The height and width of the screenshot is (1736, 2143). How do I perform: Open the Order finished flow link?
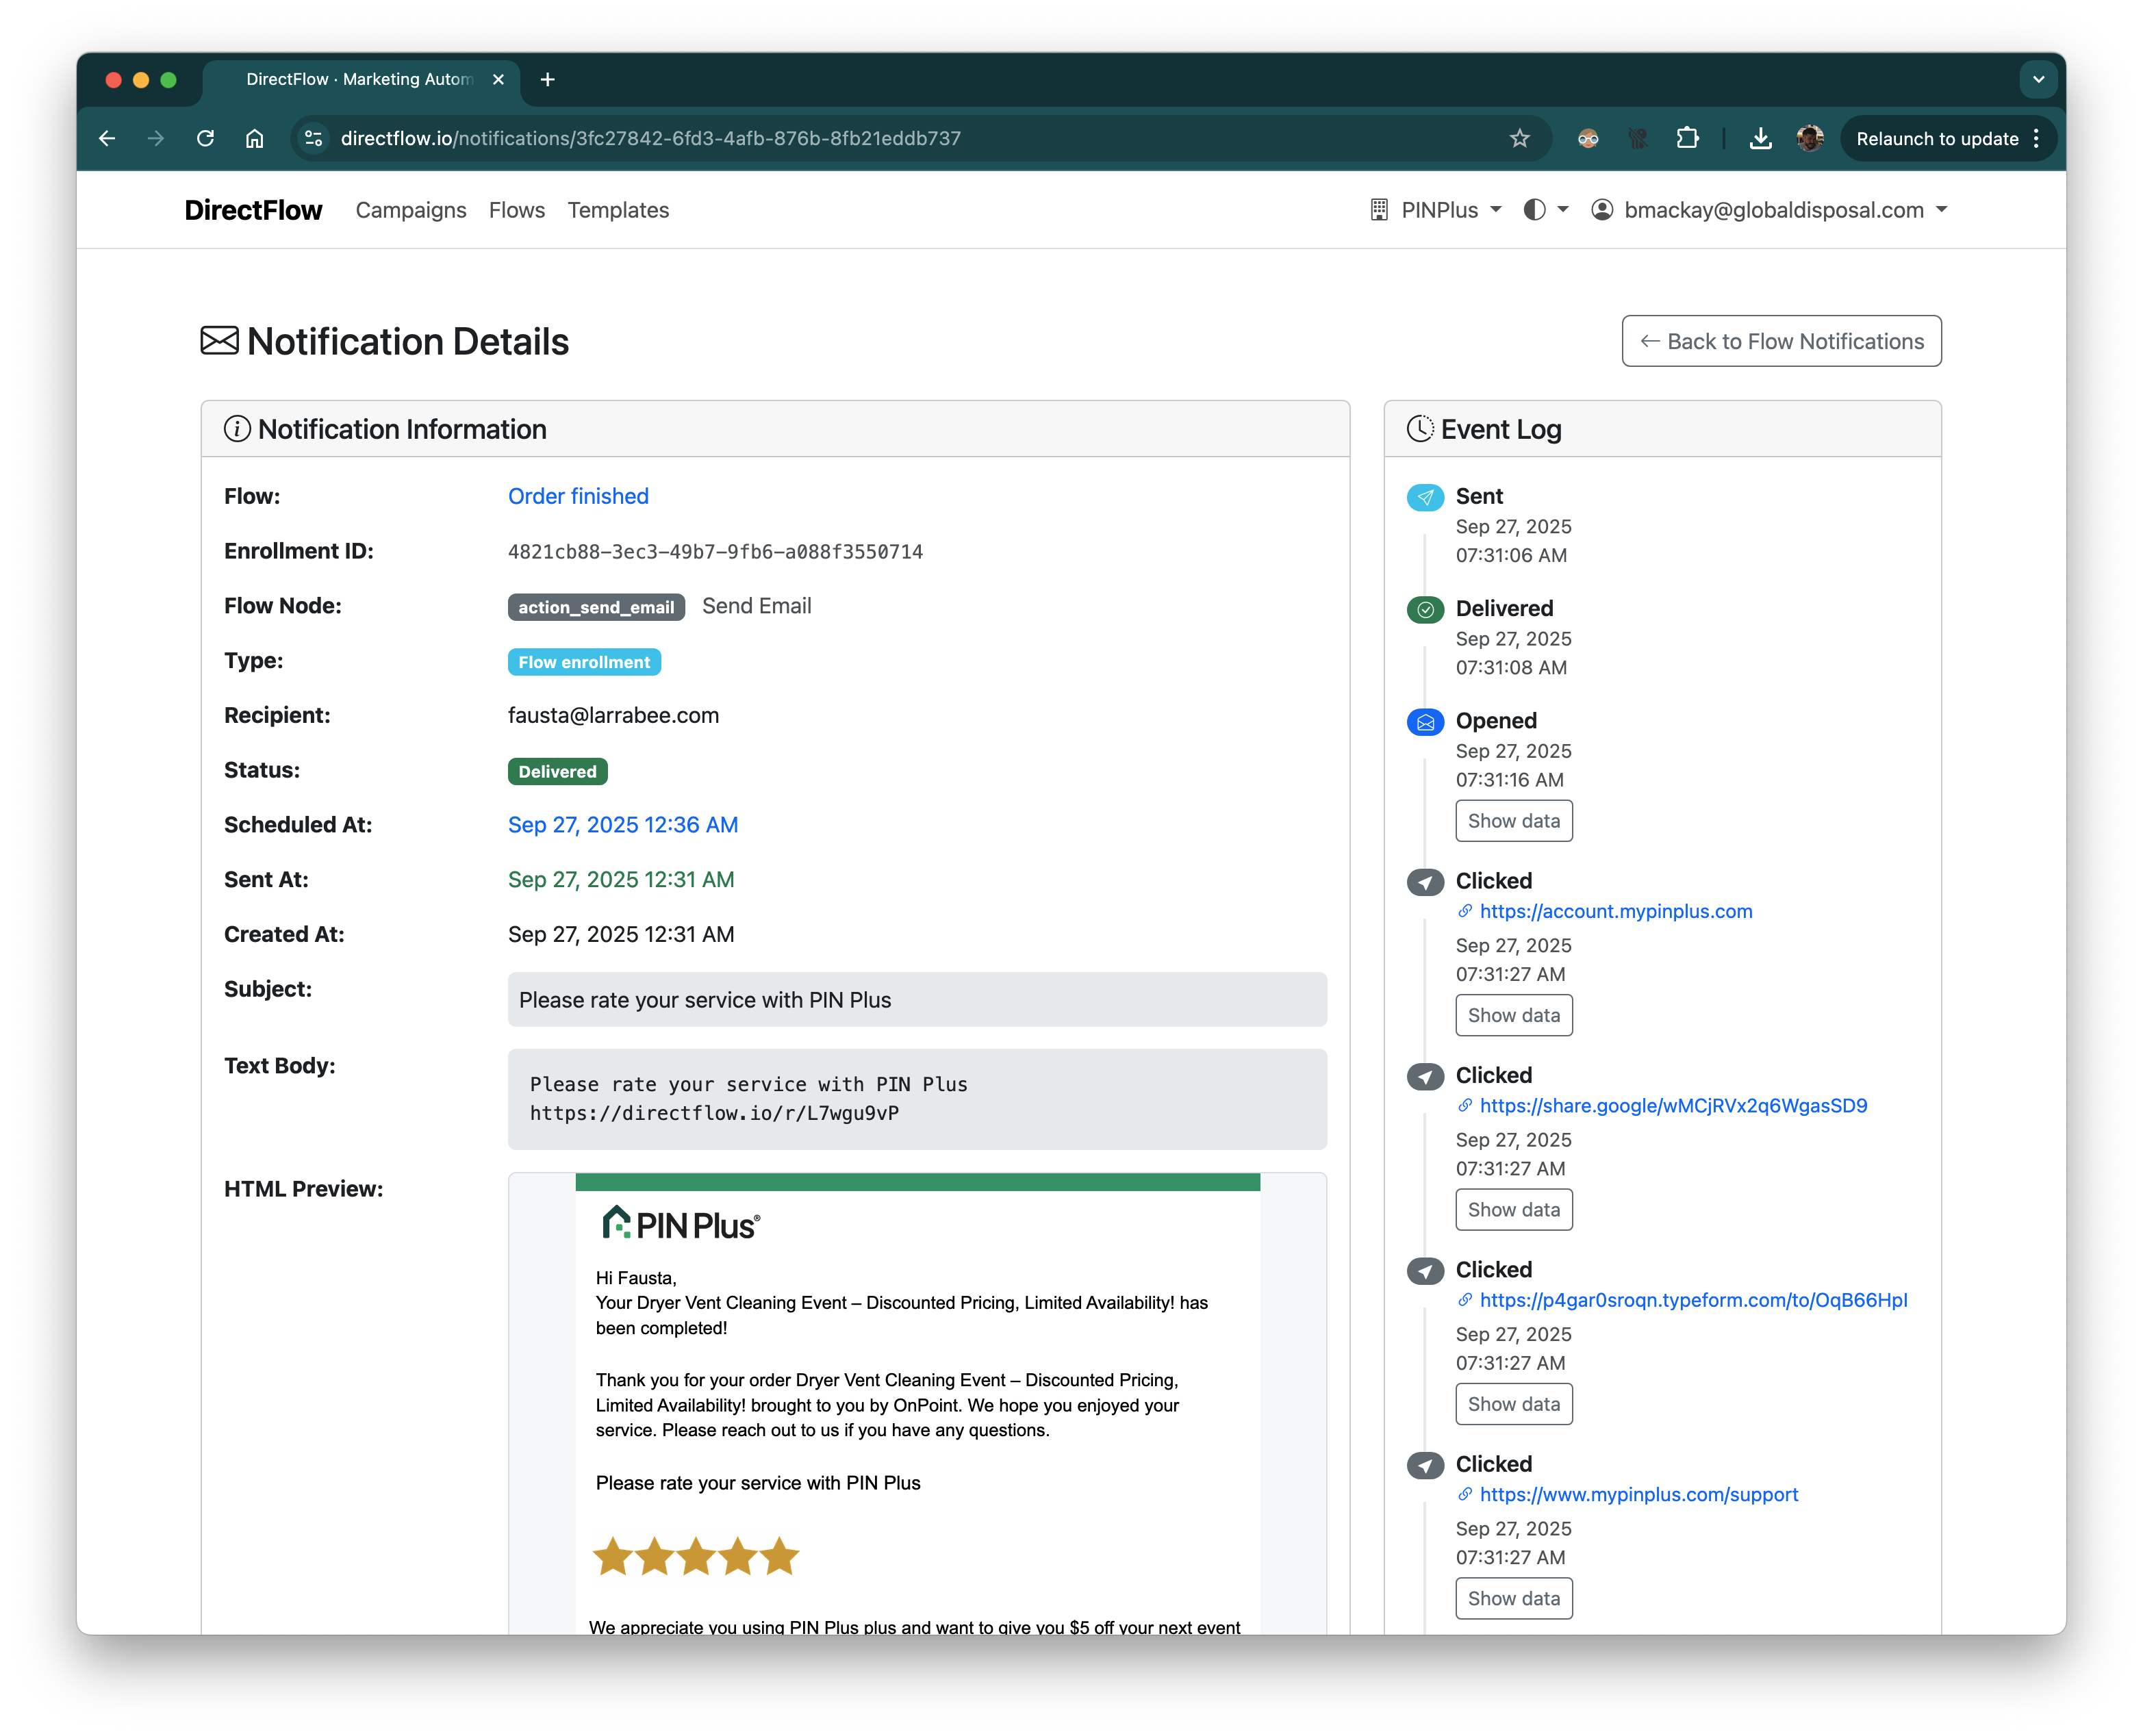coord(578,497)
